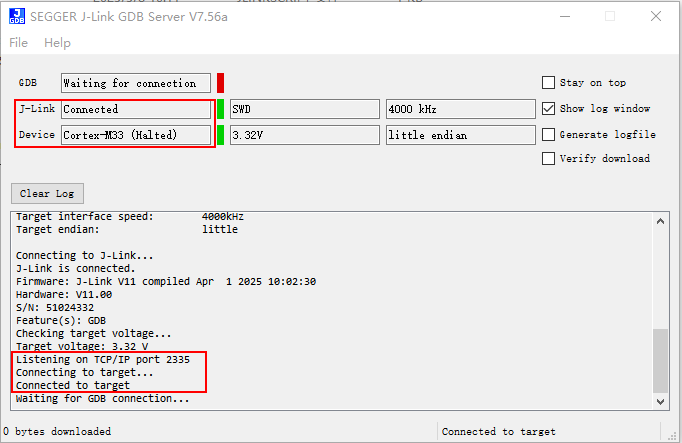Click the log scrollbar down arrow

659,400
